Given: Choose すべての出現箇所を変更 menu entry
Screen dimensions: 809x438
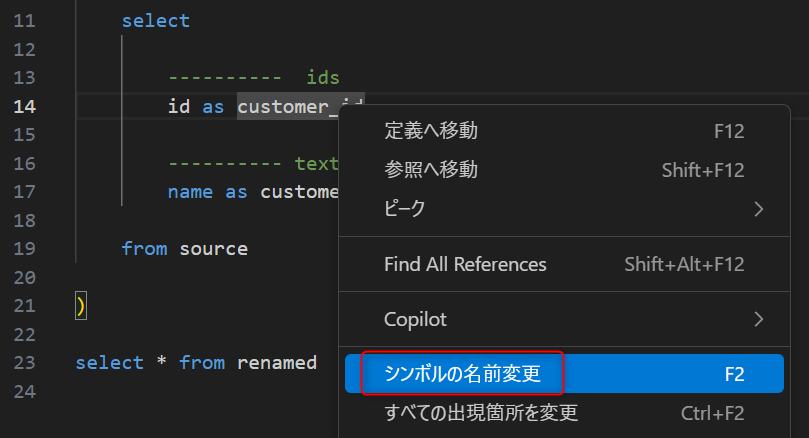Looking at the screenshot, I should tap(564, 413).
